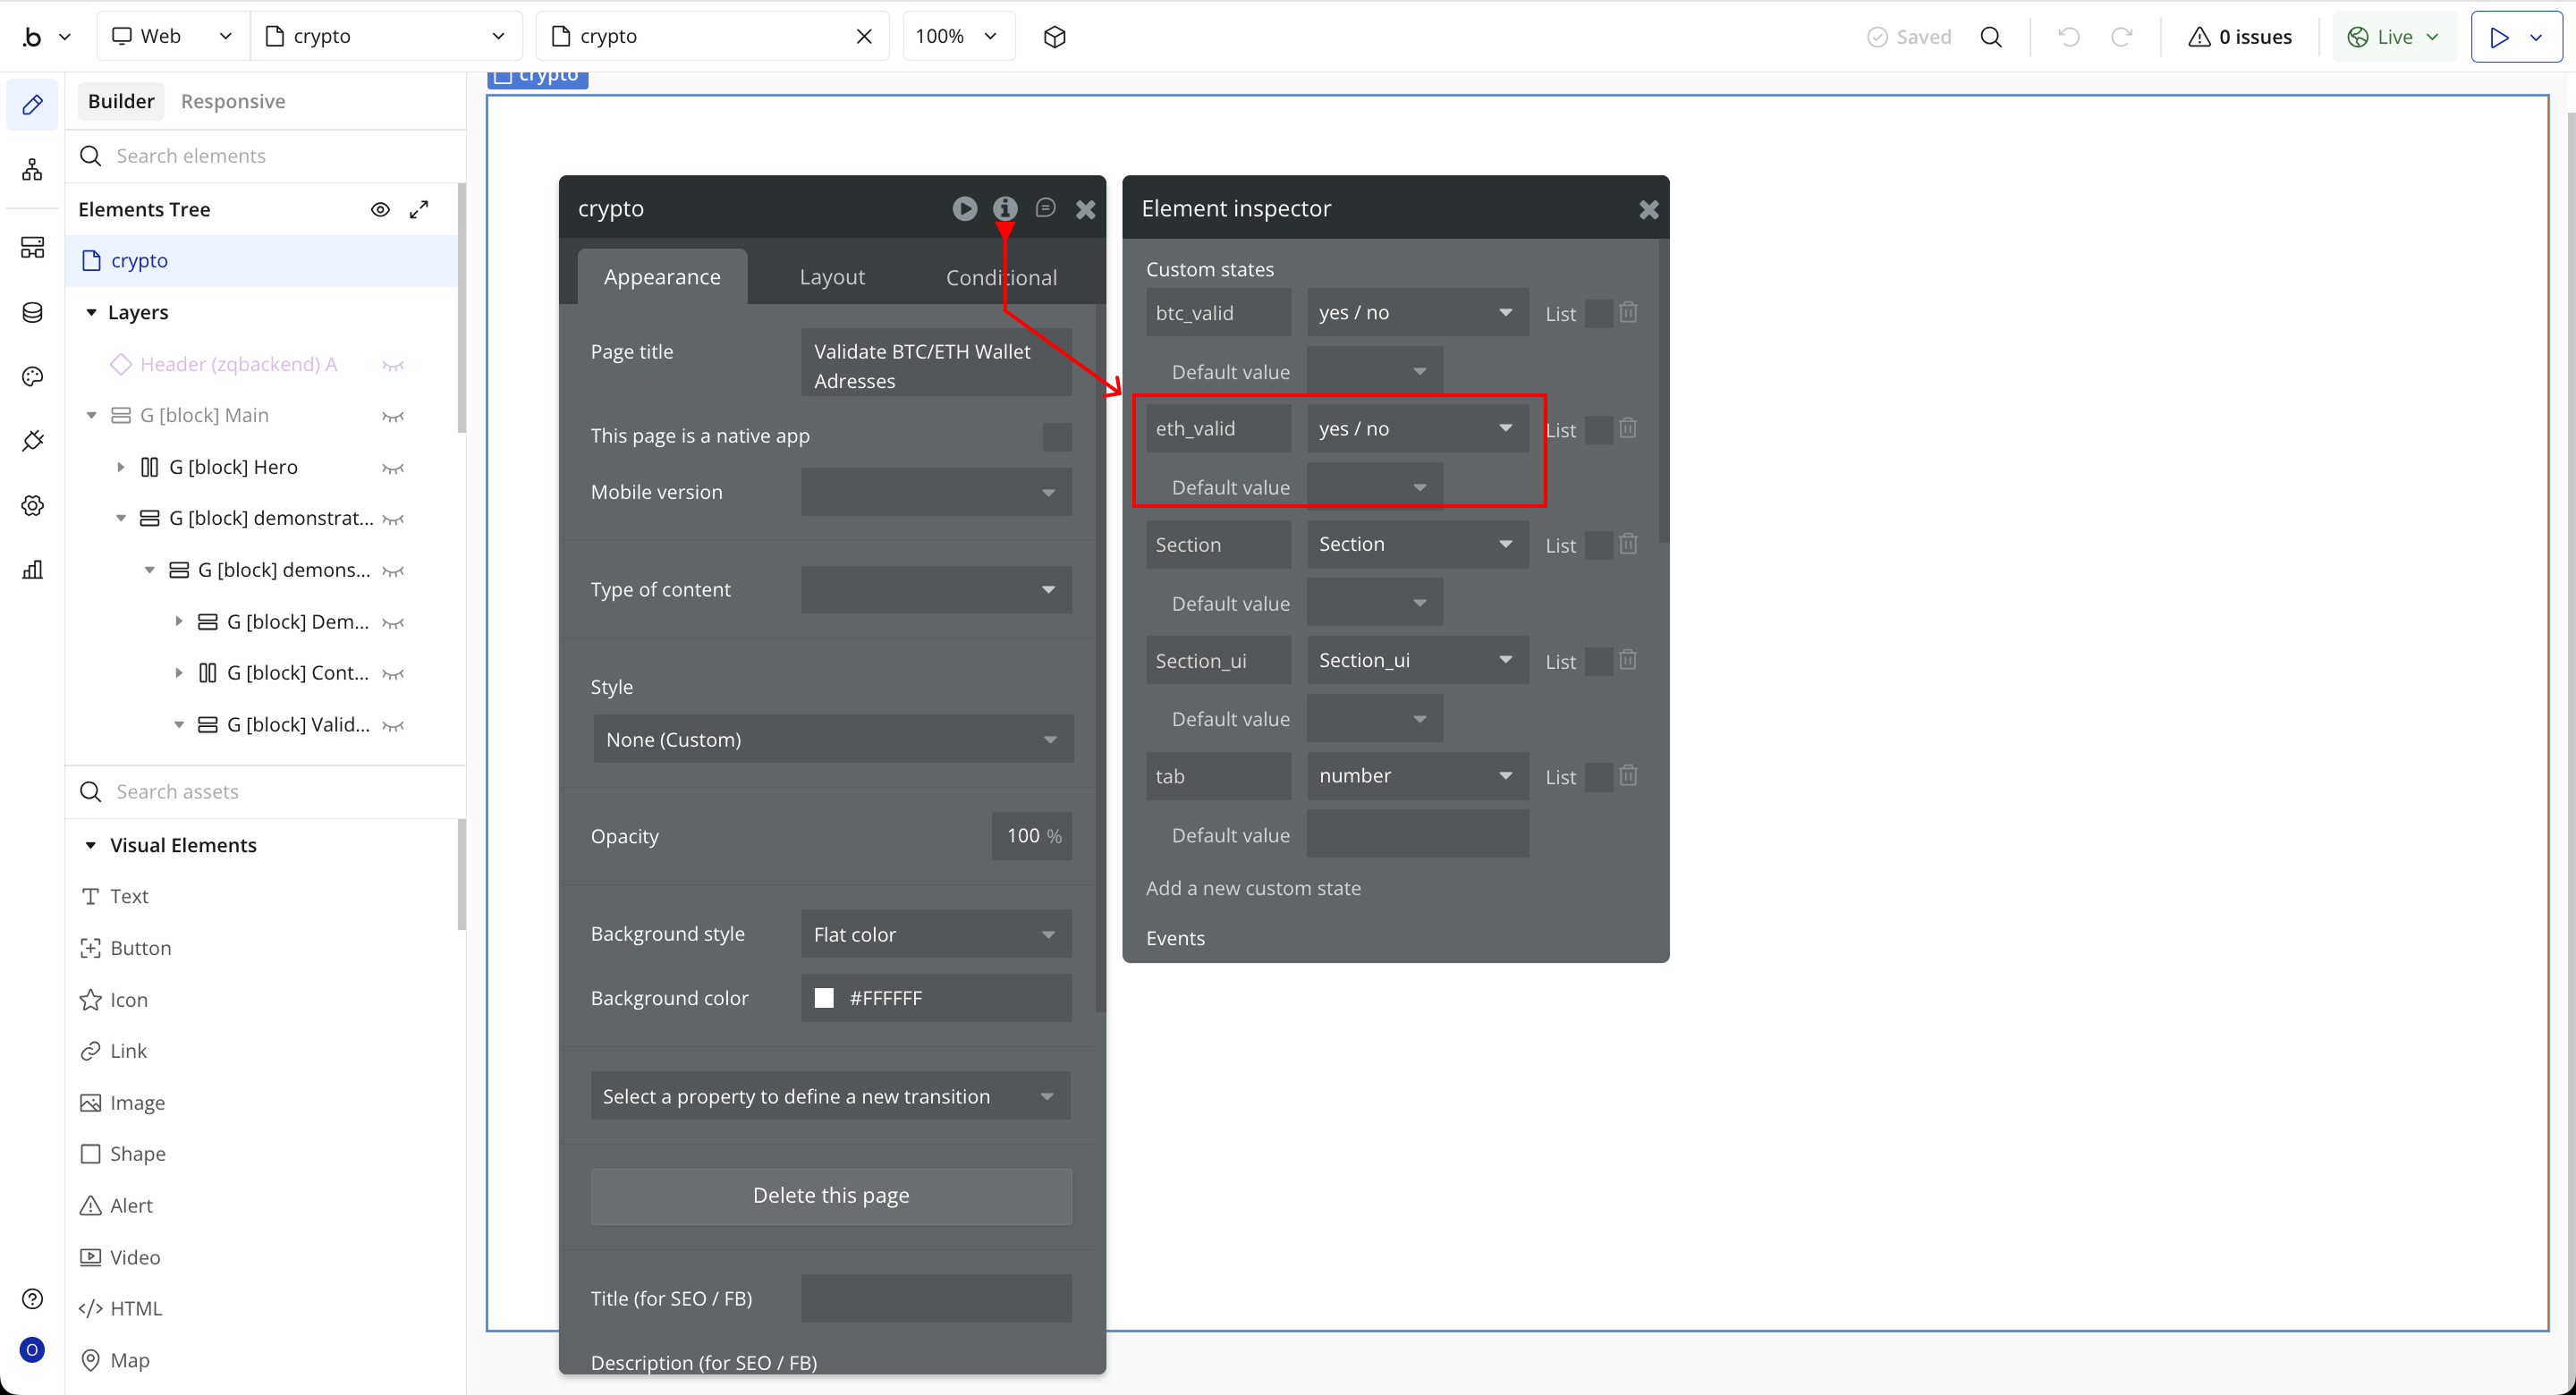The image size is (2576, 1395).
Task: Open the Workflow tab icon in sidebar
Action: [x=32, y=170]
